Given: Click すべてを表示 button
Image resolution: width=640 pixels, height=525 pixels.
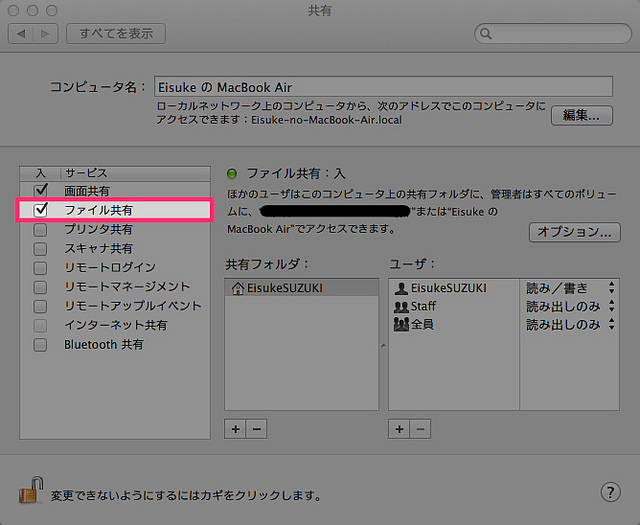Looking at the screenshot, I should click(116, 33).
